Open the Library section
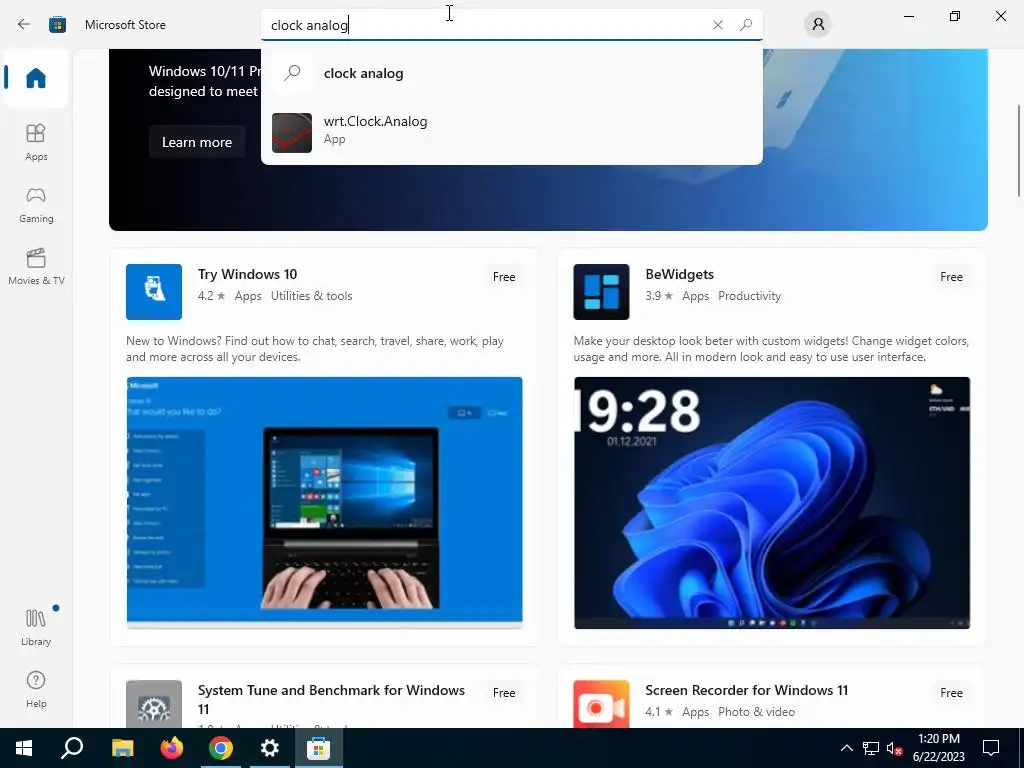1024x768 pixels. (36, 627)
